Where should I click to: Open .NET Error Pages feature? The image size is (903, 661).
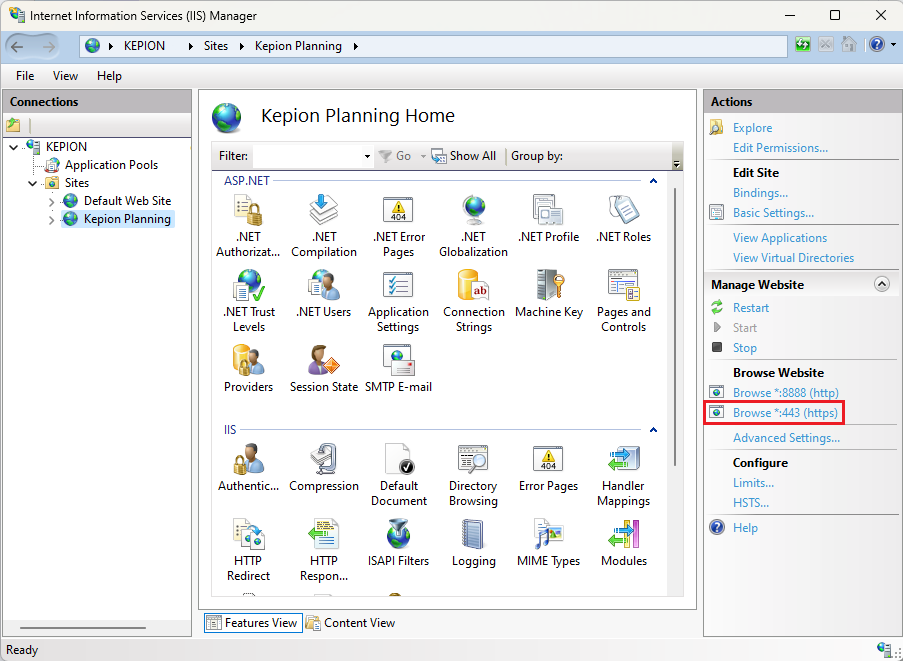pos(399,226)
